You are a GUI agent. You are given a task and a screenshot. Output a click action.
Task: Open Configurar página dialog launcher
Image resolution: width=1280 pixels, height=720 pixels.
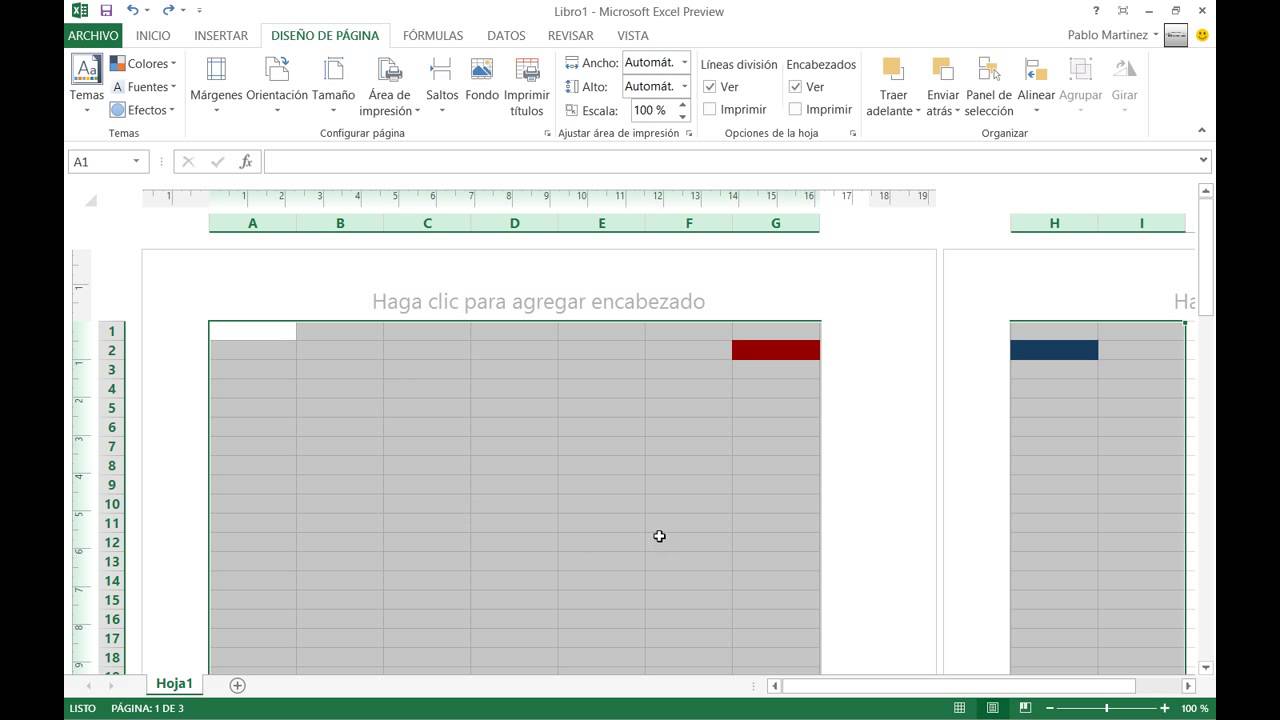tap(547, 133)
